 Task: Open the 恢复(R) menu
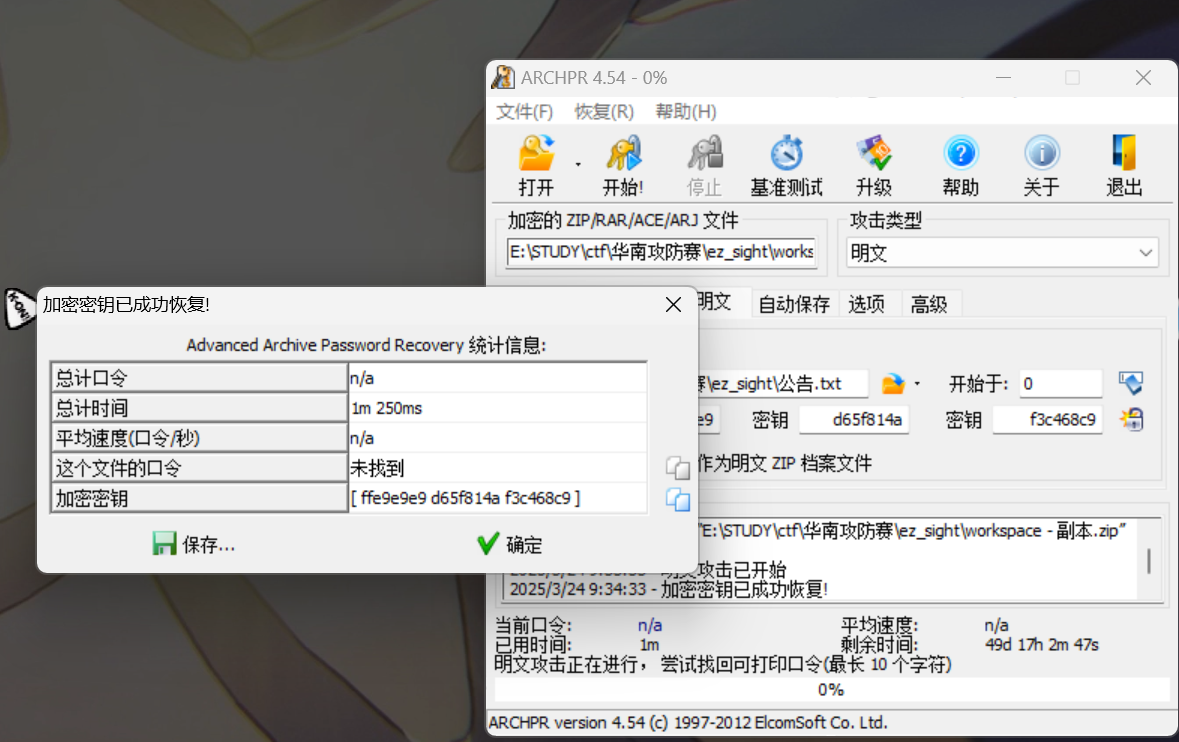(604, 112)
